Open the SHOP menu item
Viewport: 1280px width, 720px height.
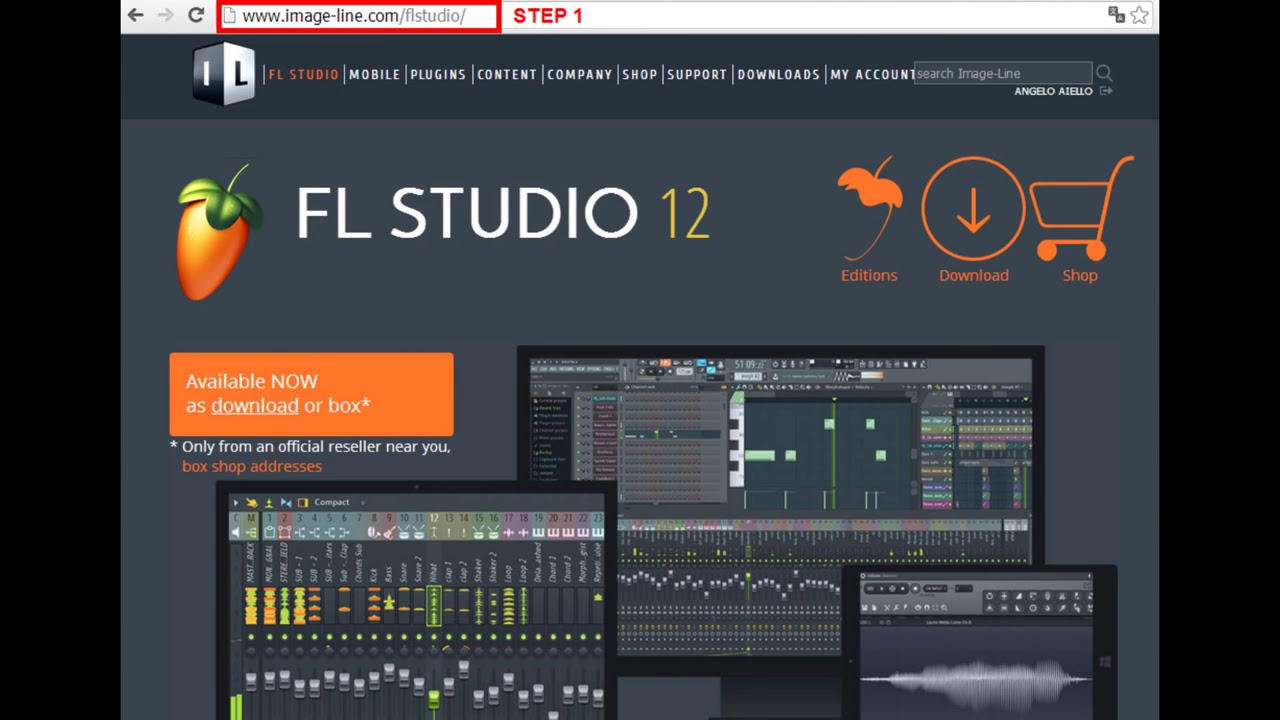tap(640, 74)
